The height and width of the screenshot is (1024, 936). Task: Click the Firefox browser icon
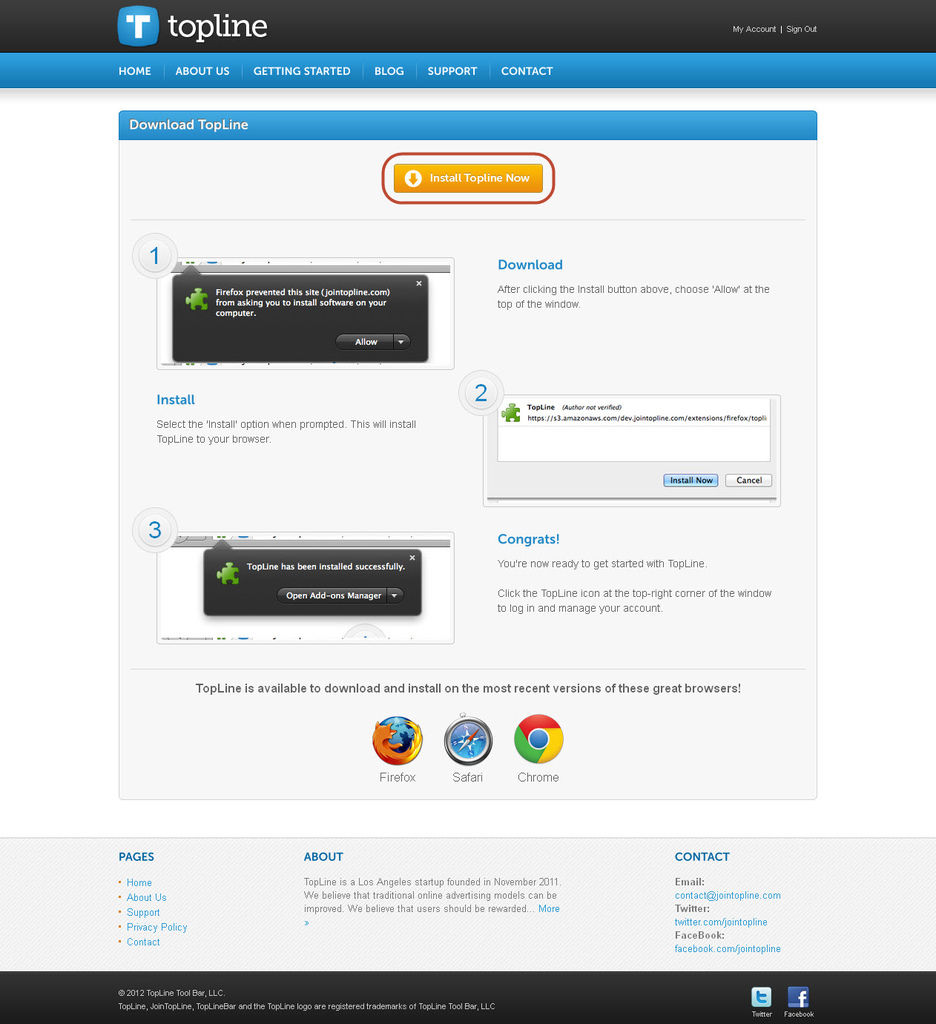[x=397, y=741]
